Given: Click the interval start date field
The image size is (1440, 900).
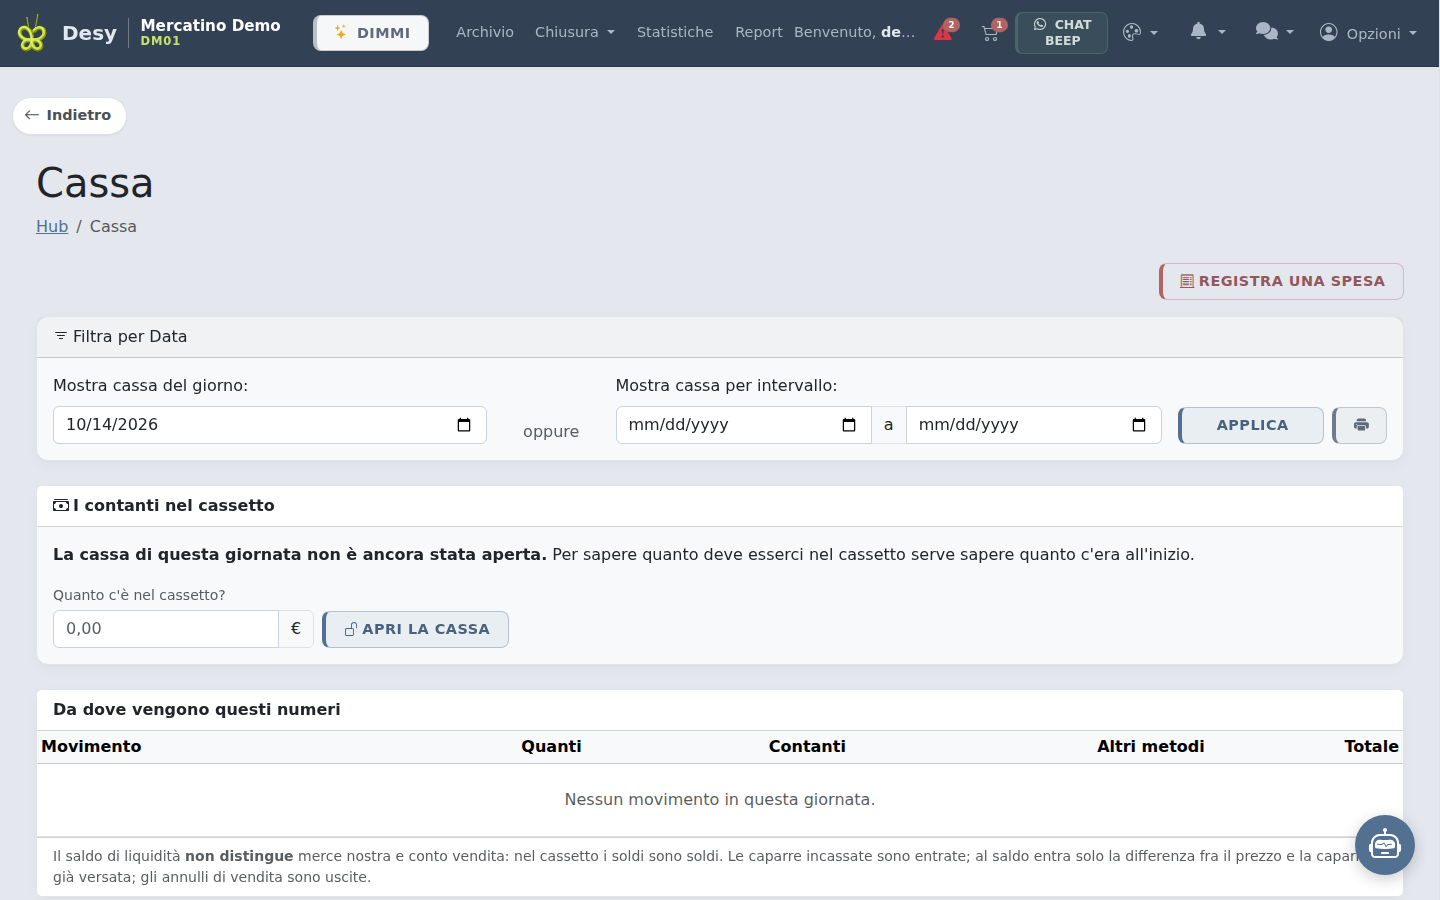Looking at the screenshot, I should coord(744,425).
